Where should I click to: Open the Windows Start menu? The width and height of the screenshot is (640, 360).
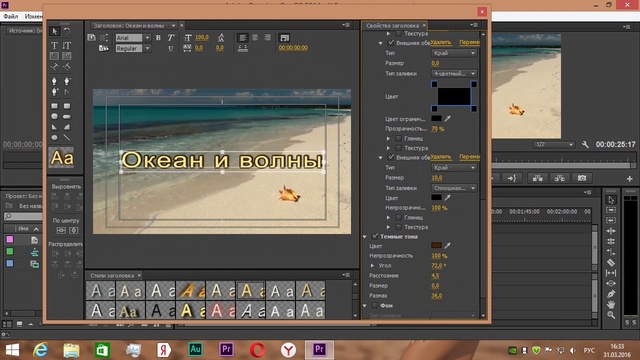pos(12,350)
